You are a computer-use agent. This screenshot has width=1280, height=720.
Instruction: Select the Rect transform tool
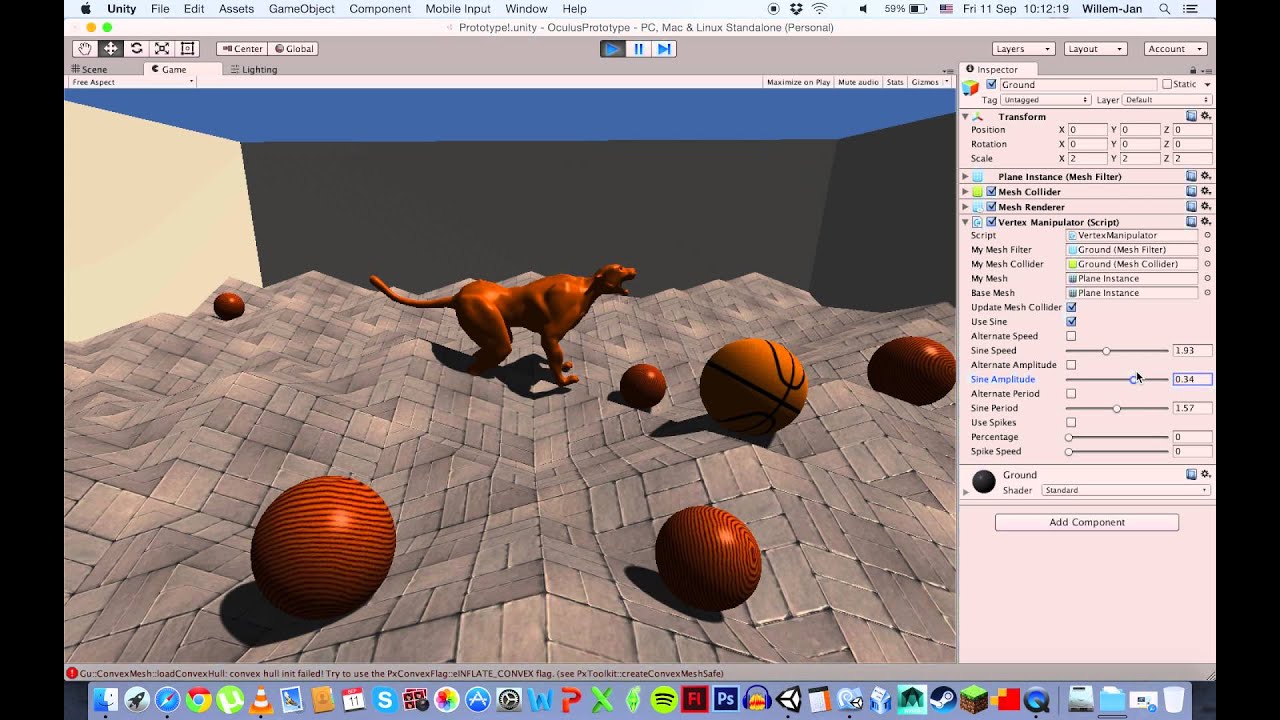[x=187, y=48]
